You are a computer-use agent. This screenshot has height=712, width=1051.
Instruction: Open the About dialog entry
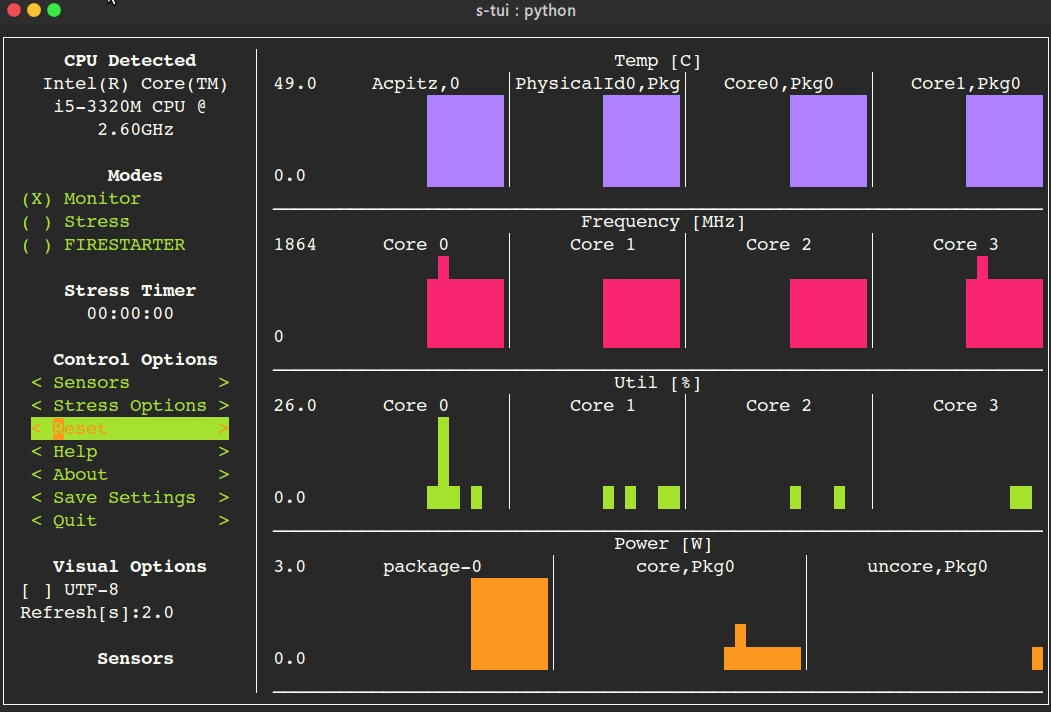point(130,475)
